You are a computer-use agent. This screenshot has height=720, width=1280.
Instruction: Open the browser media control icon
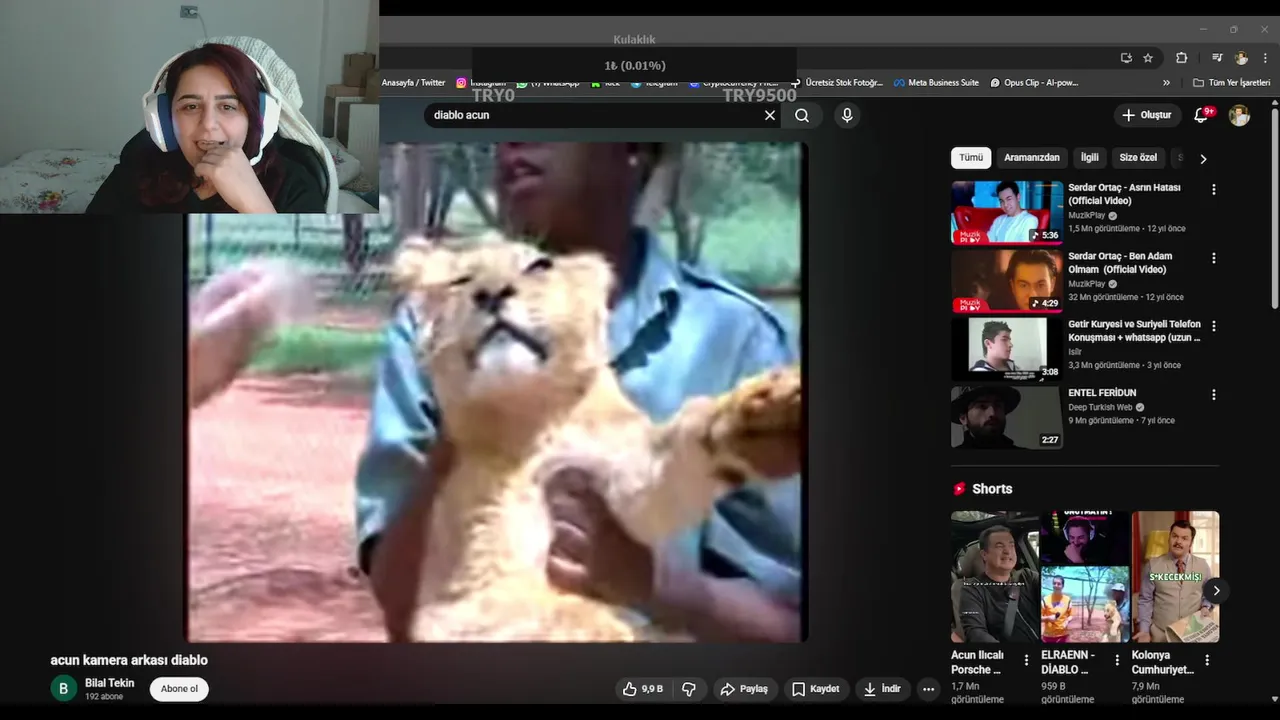click(x=1217, y=58)
